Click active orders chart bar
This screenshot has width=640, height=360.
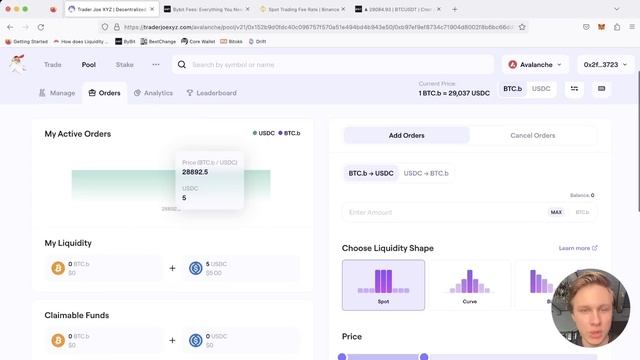(x=171, y=186)
